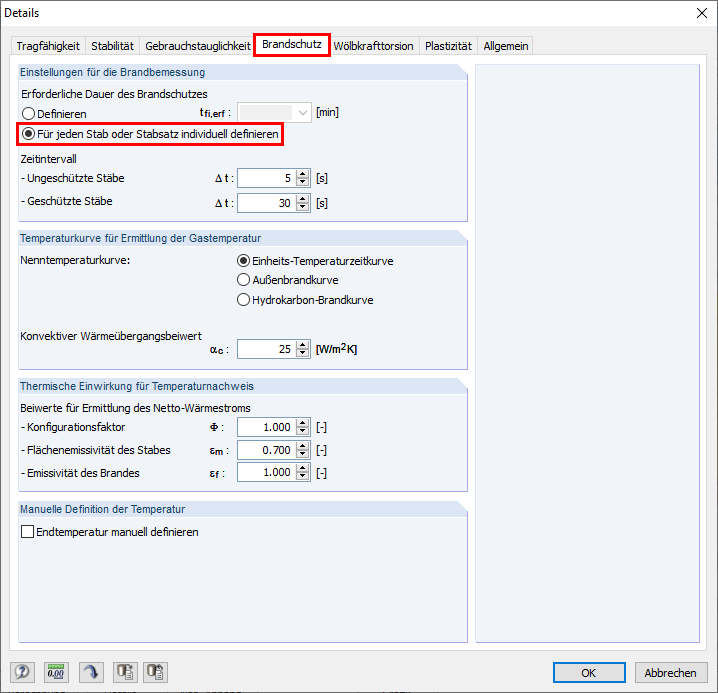This screenshot has width=718, height=693.
Task: Switch to the Stabilität tab
Action: [x=112, y=46]
